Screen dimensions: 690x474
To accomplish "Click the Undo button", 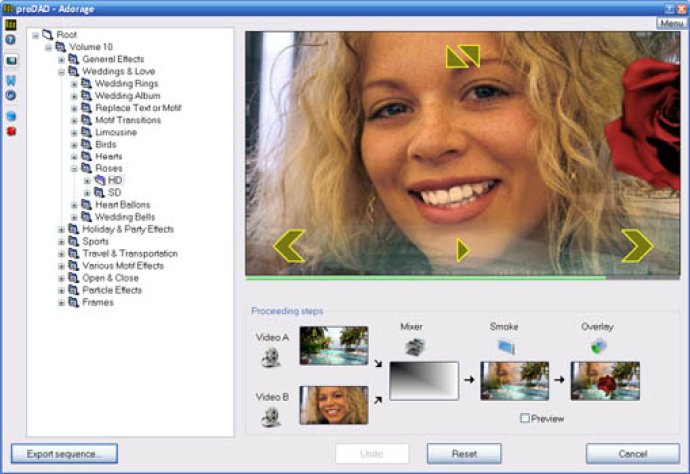I will coord(372,454).
